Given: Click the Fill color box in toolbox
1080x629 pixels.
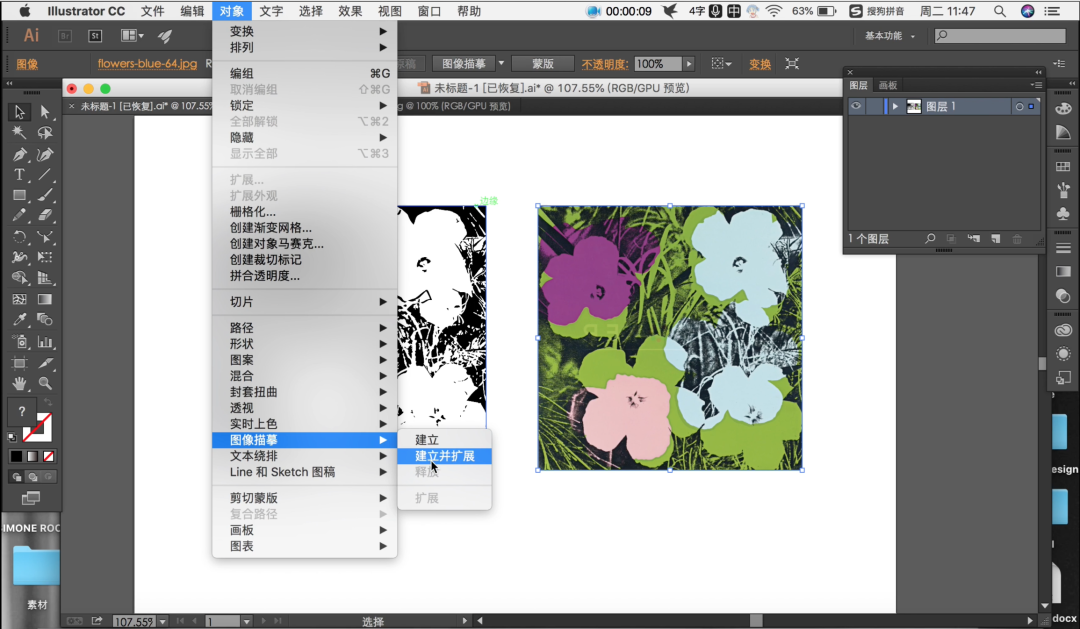Looking at the screenshot, I should click(x=21, y=411).
